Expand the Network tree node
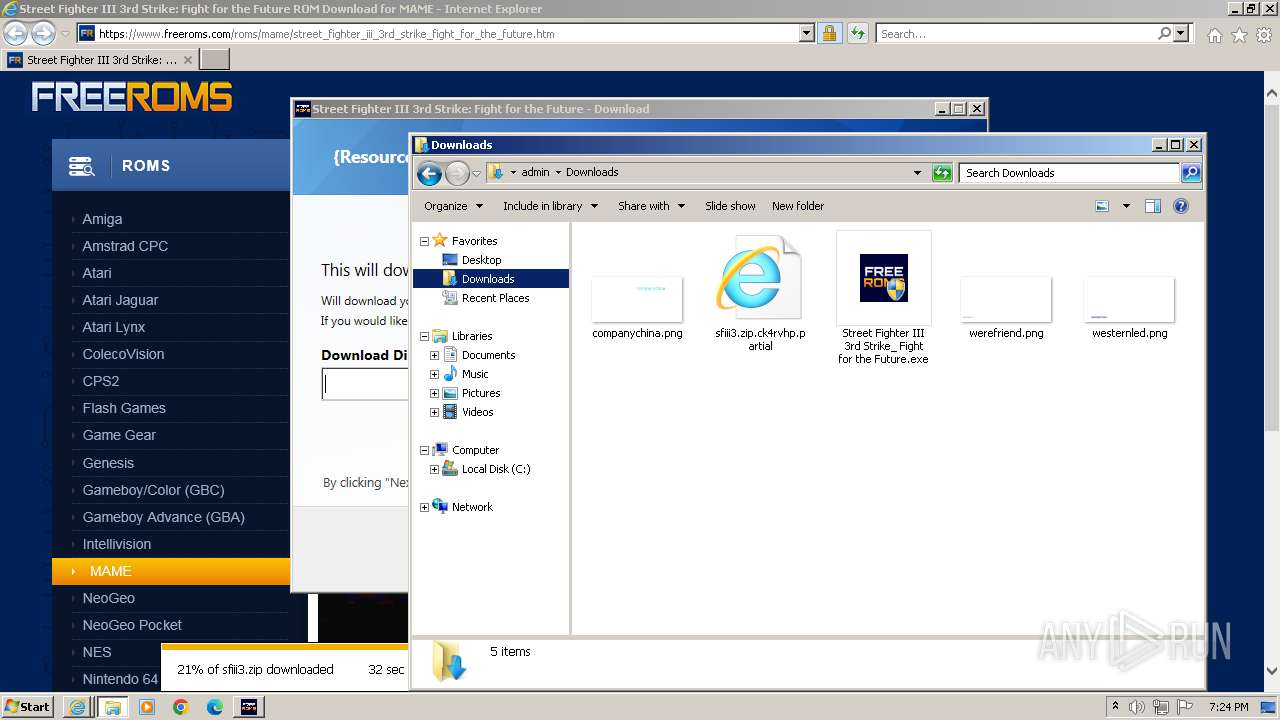1280x720 pixels. (424, 507)
